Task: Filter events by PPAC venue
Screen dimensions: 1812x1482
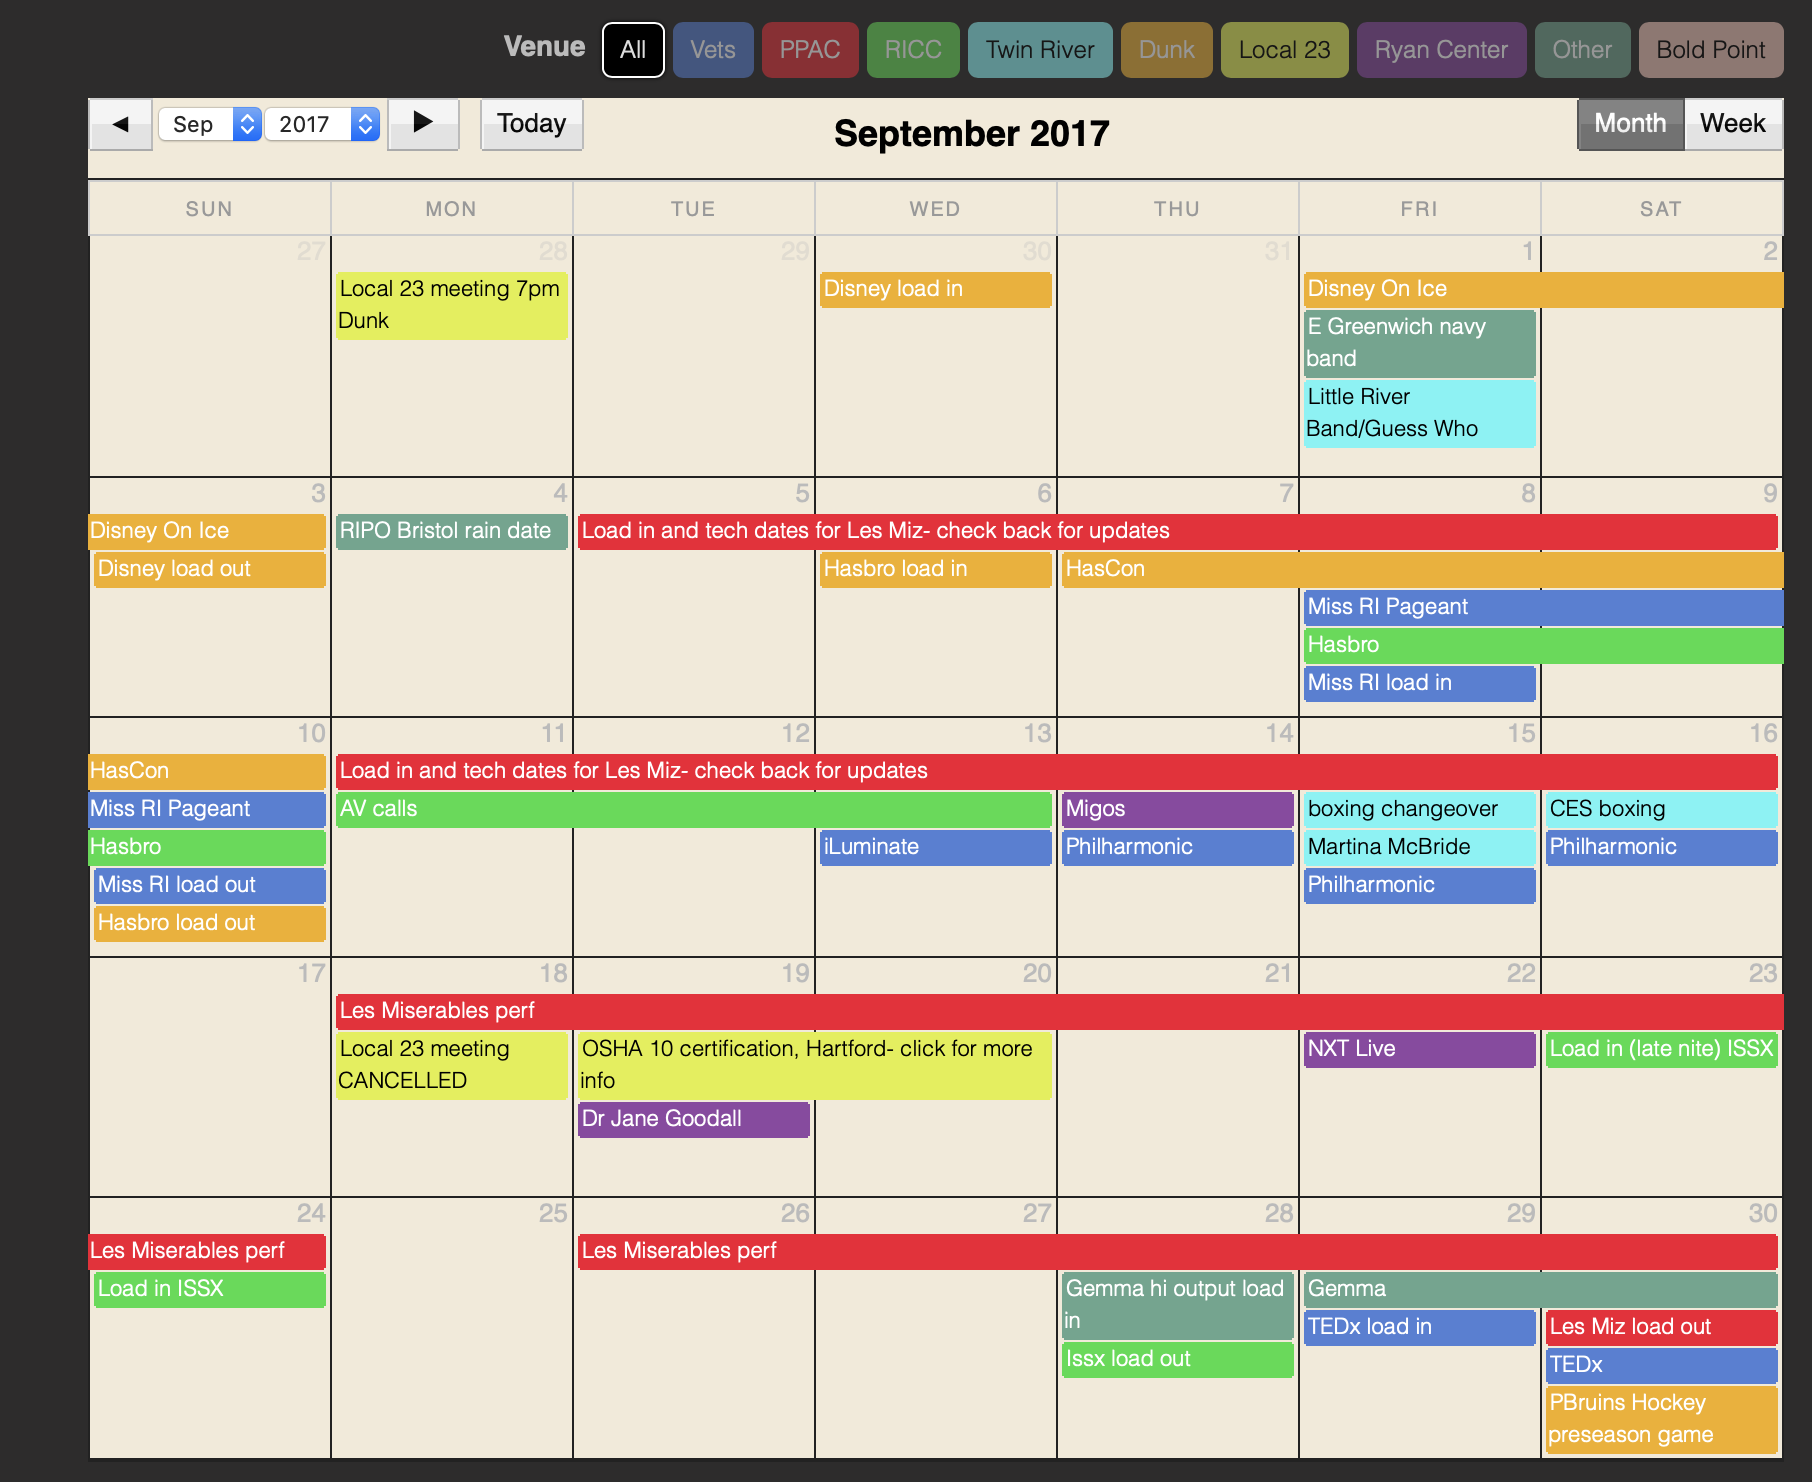Action: [809, 50]
